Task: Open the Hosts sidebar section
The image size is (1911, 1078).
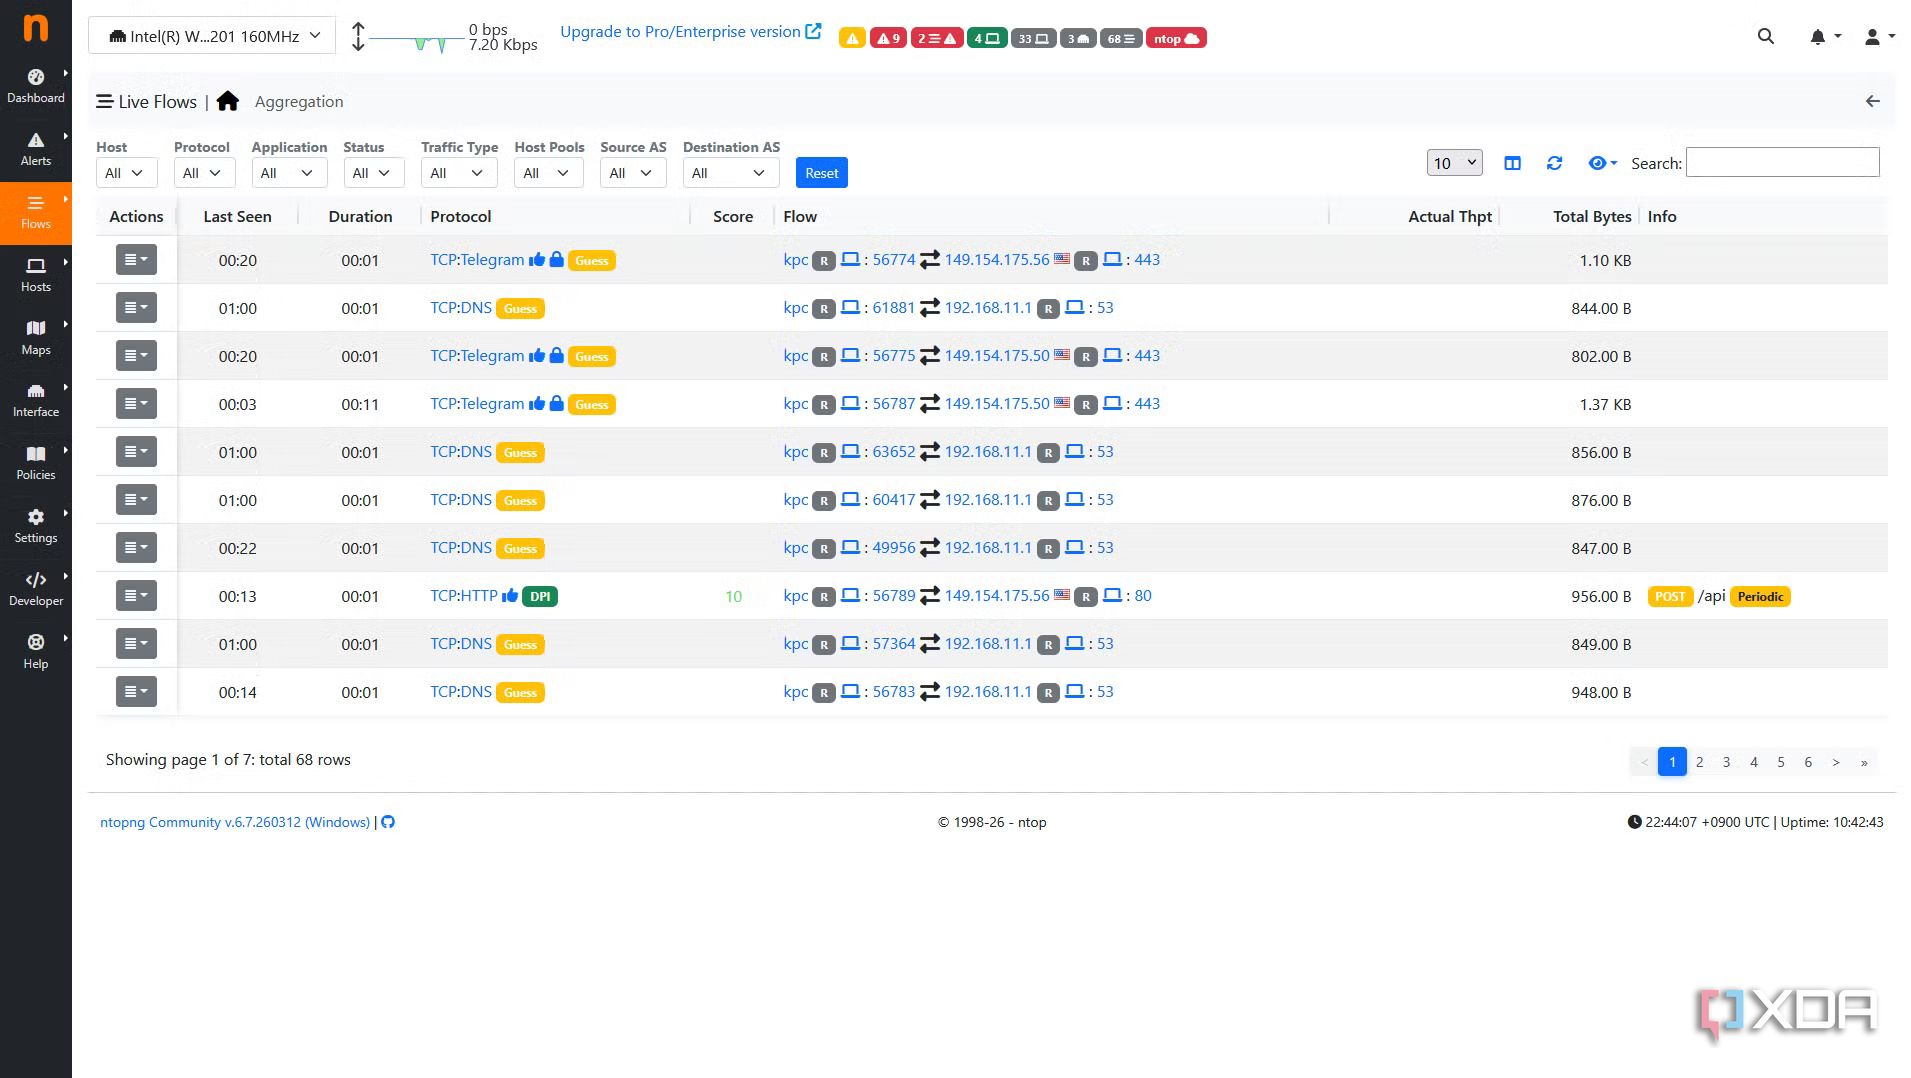Action: pyautogui.click(x=36, y=275)
